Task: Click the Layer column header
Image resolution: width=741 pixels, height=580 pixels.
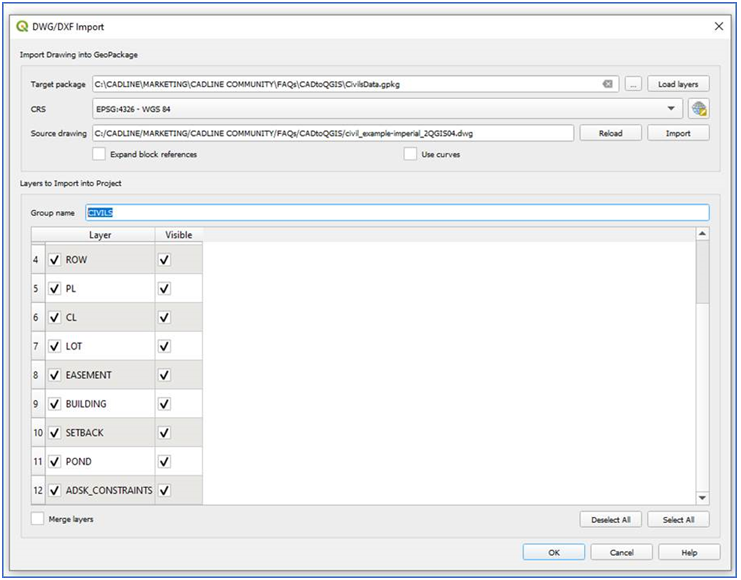Action: (x=100, y=235)
